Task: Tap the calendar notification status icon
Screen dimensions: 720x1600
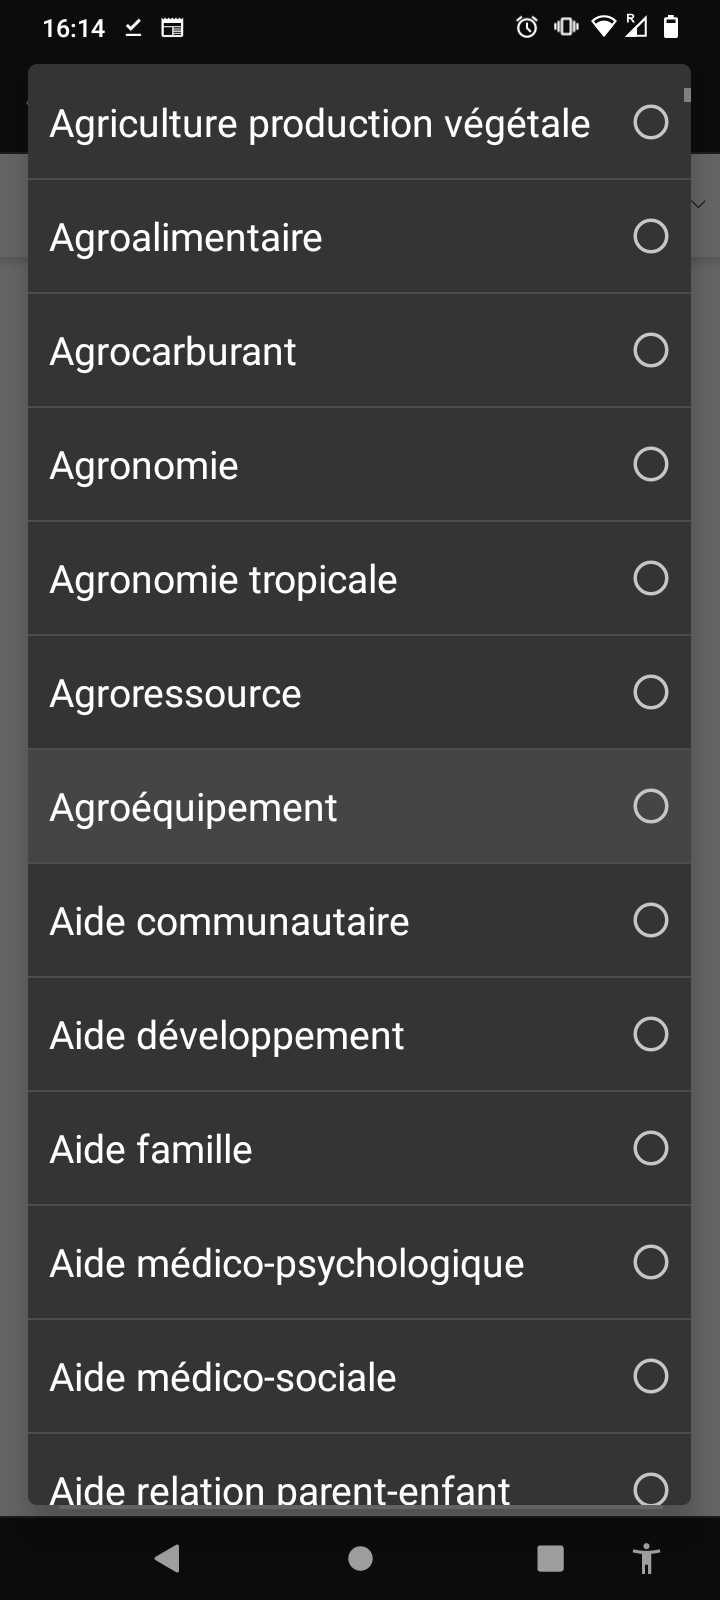Action: [x=172, y=28]
